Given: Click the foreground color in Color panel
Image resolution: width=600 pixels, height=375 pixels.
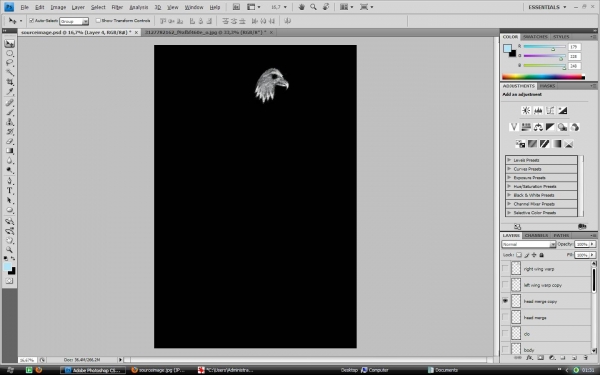Looking at the screenshot, I should (x=507, y=48).
